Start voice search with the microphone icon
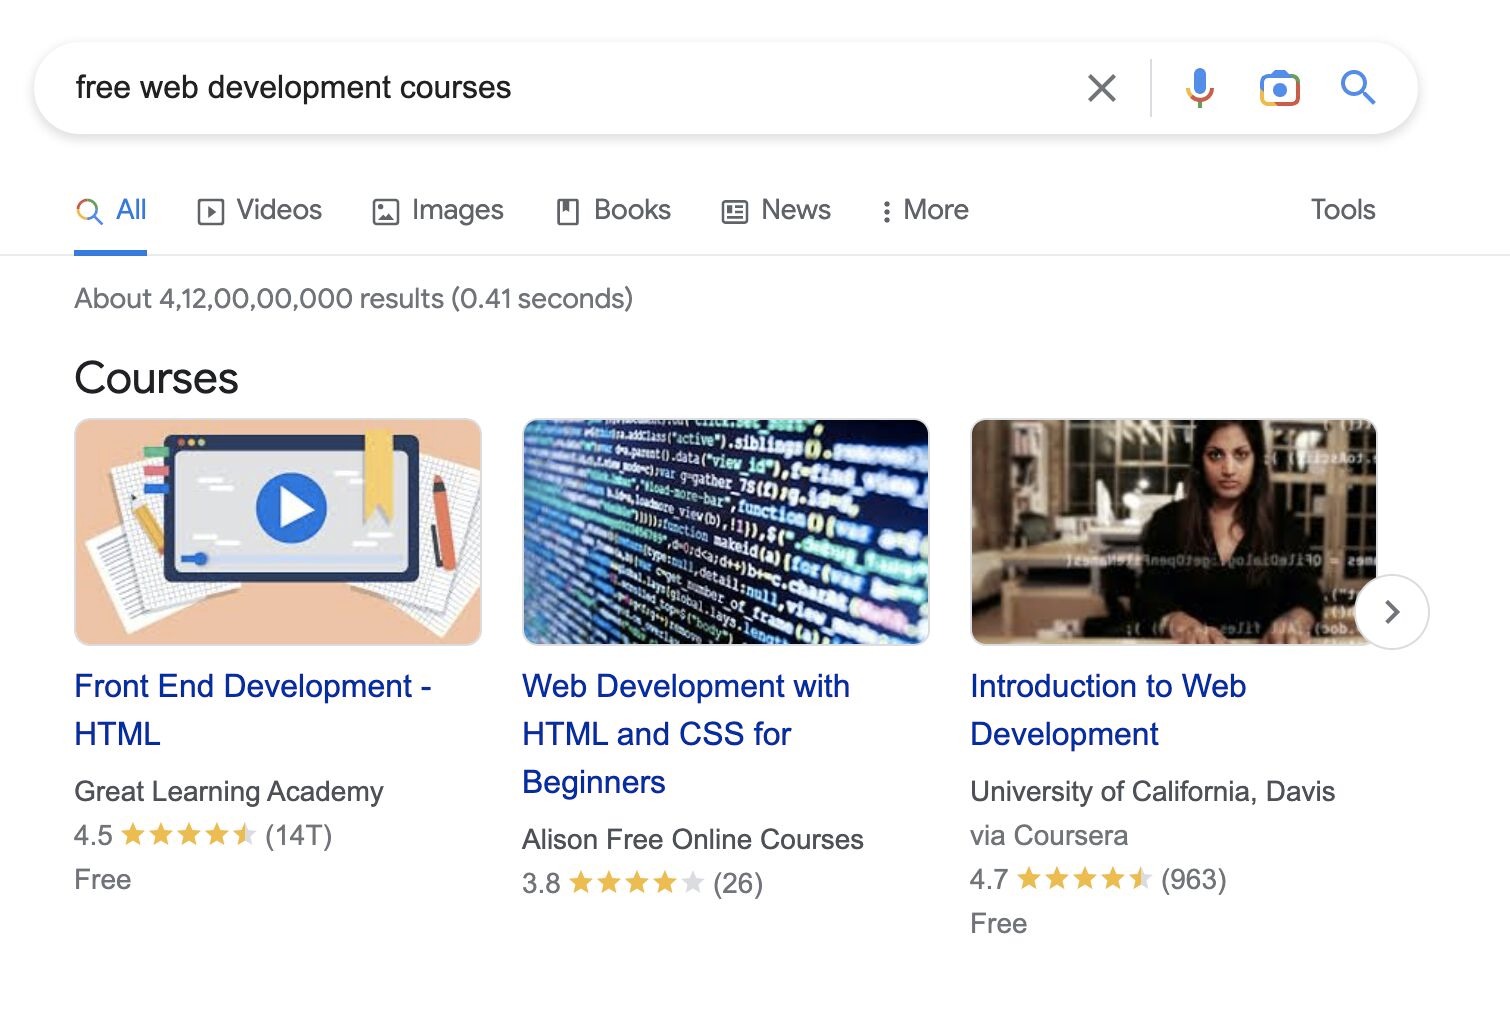This screenshot has height=1034, width=1510. (x=1199, y=88)
